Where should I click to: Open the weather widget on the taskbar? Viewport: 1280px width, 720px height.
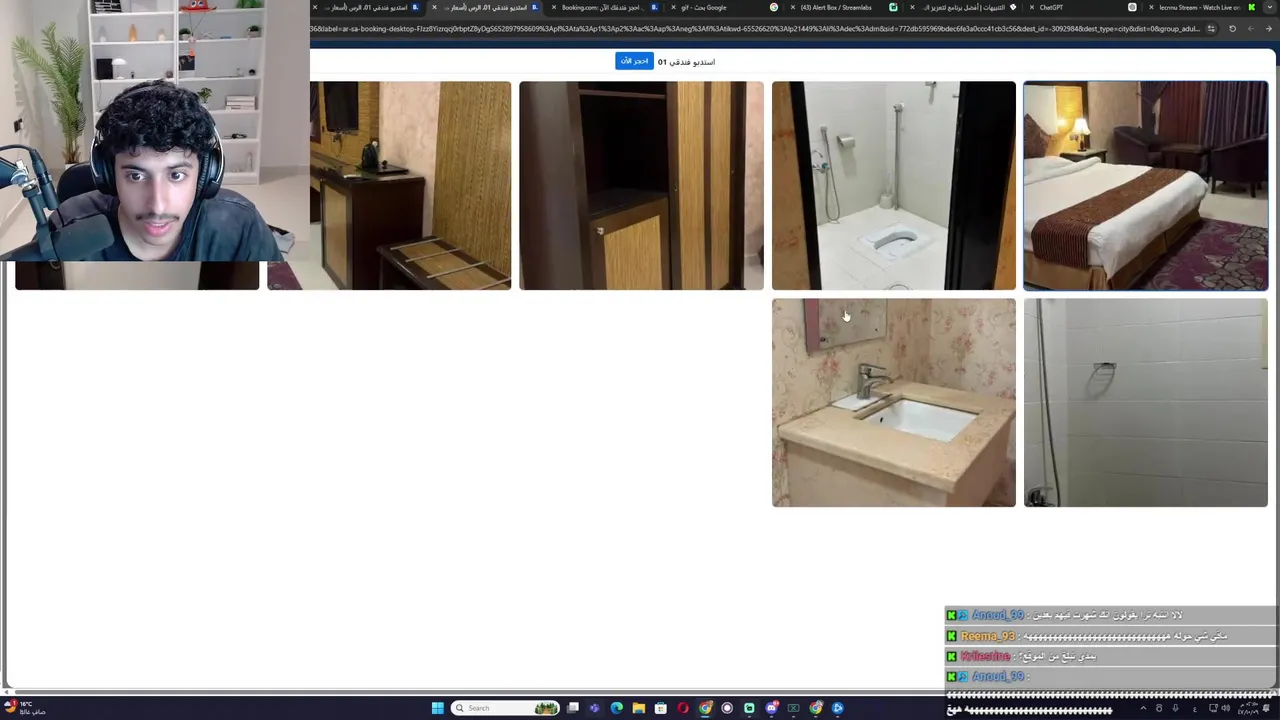point(24,708)
